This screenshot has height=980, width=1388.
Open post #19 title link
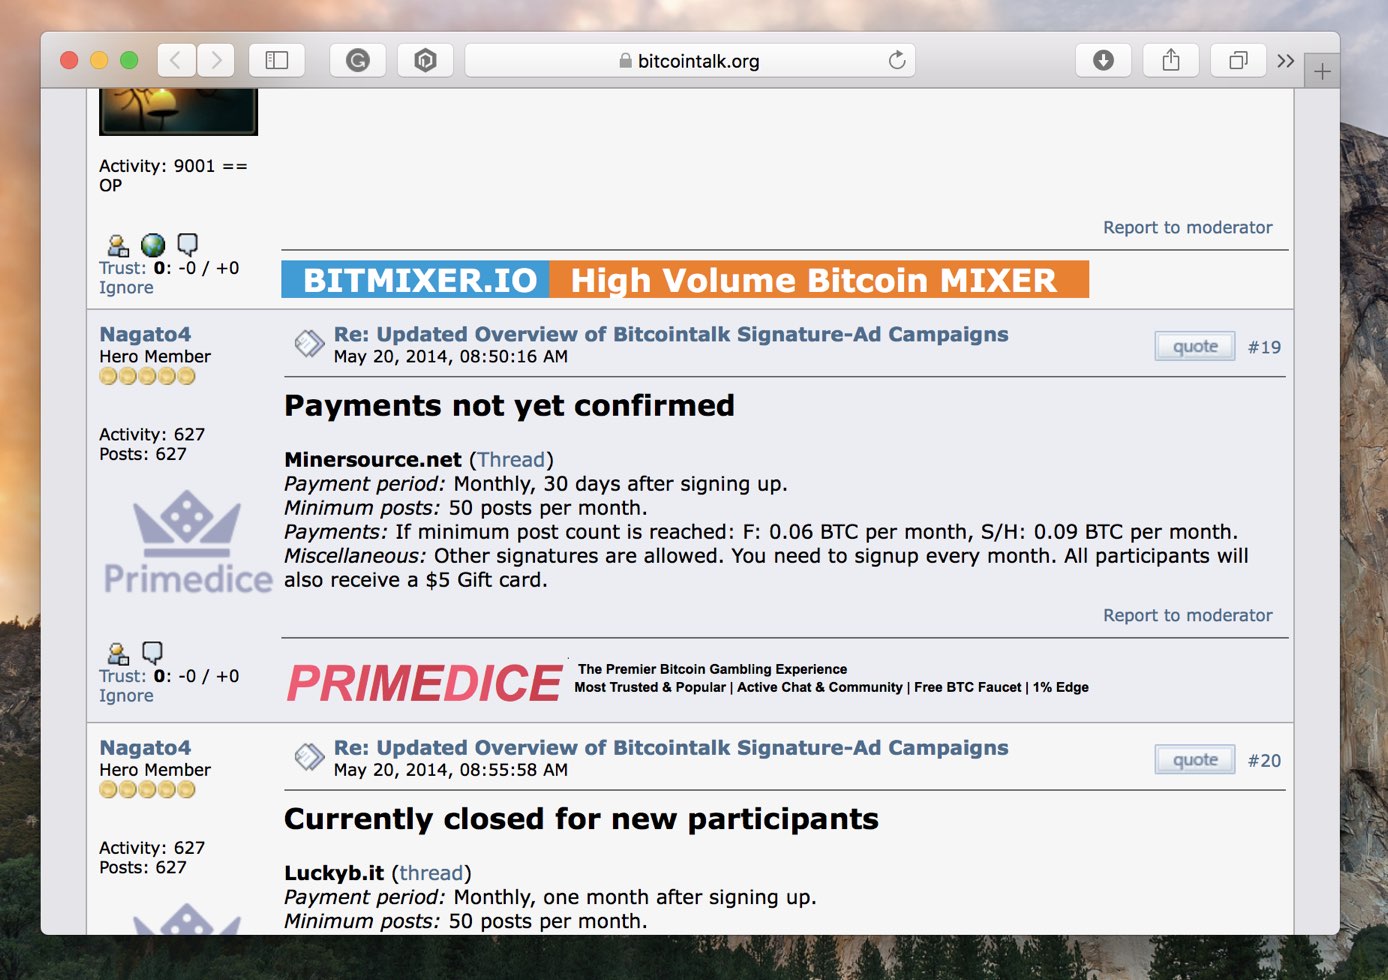point(671,334)
